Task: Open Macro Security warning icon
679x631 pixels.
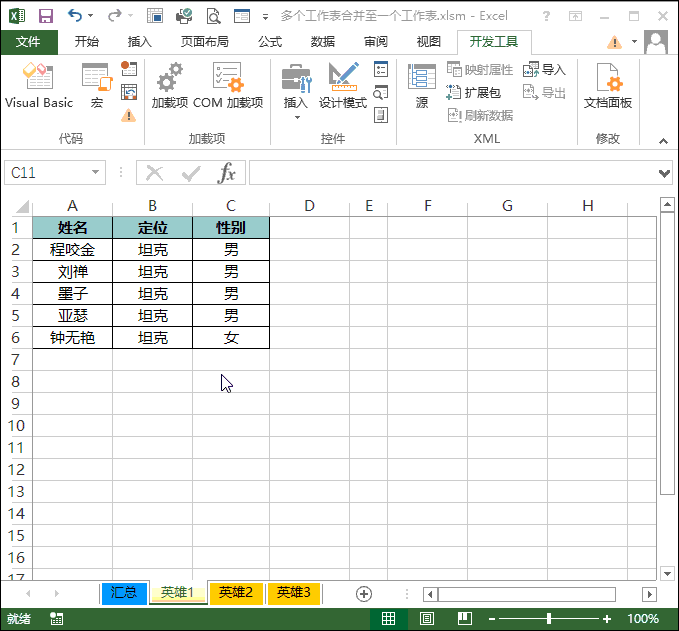Action: point(129,115)
